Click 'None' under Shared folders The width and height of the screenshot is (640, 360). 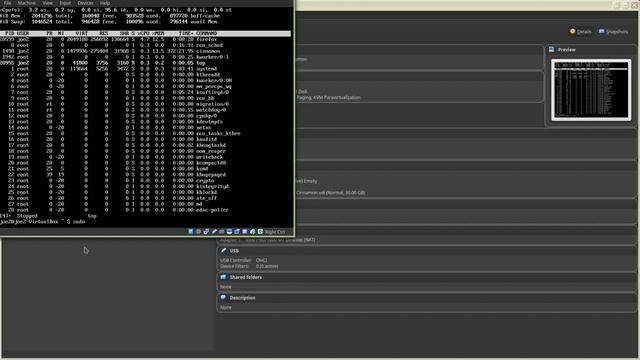226,287
